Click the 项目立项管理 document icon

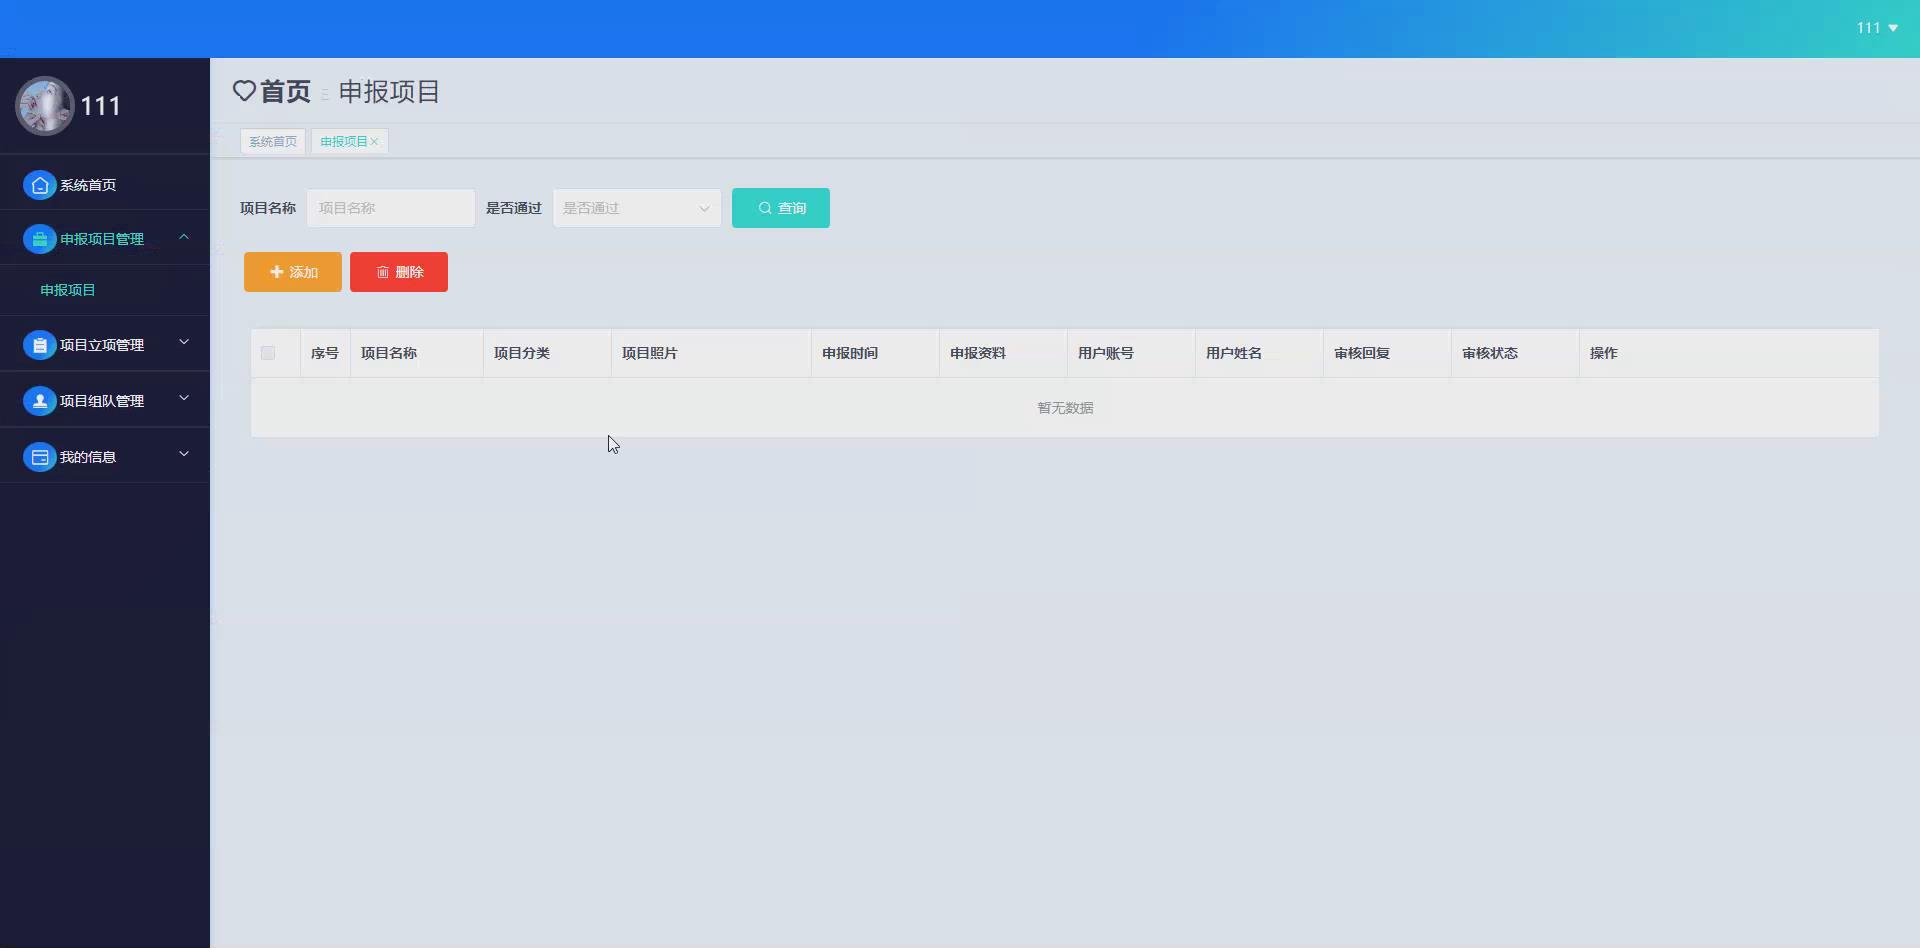point(38,344)
